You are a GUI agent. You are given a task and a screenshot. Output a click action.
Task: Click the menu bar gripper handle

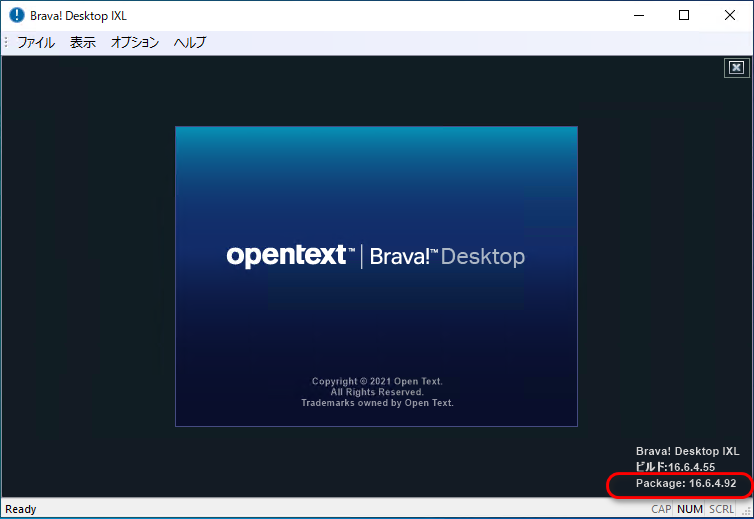coord(6,42)
